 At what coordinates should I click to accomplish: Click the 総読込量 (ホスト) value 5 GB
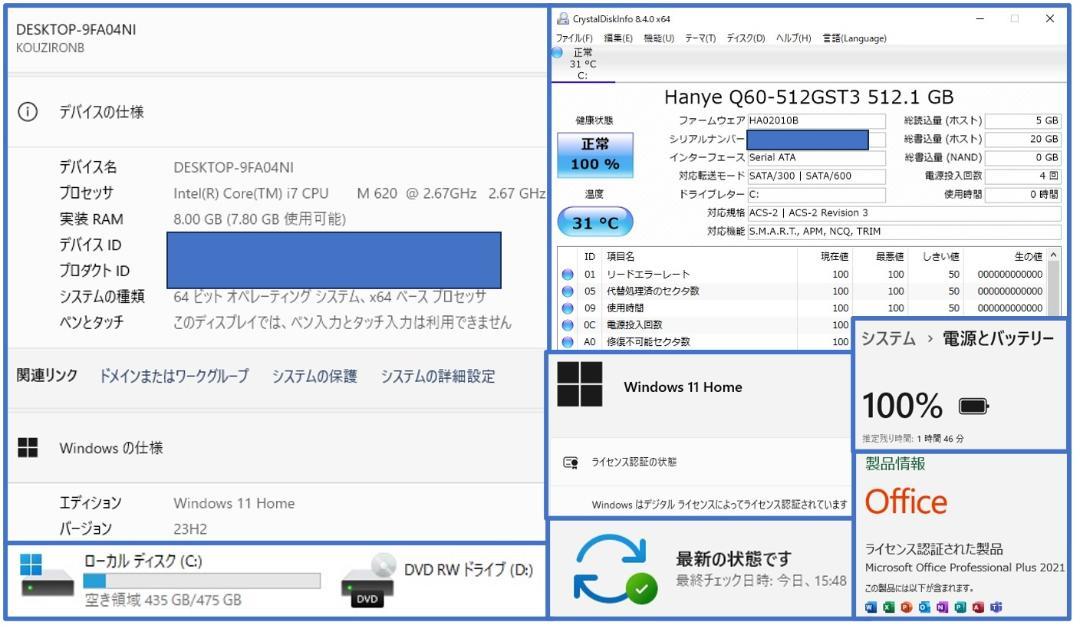(x=1023, y=120)
